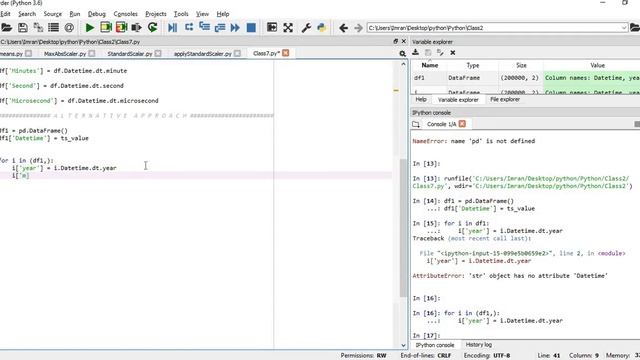Click the Remove all variables X icon
The image size is (640, 360).
coord(453,52)
